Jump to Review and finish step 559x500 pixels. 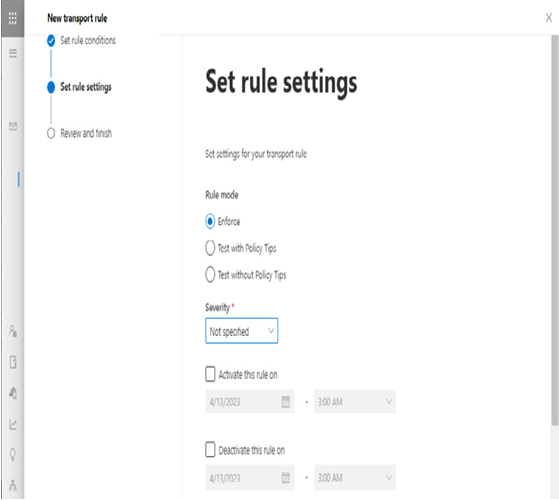click(86, 133)
